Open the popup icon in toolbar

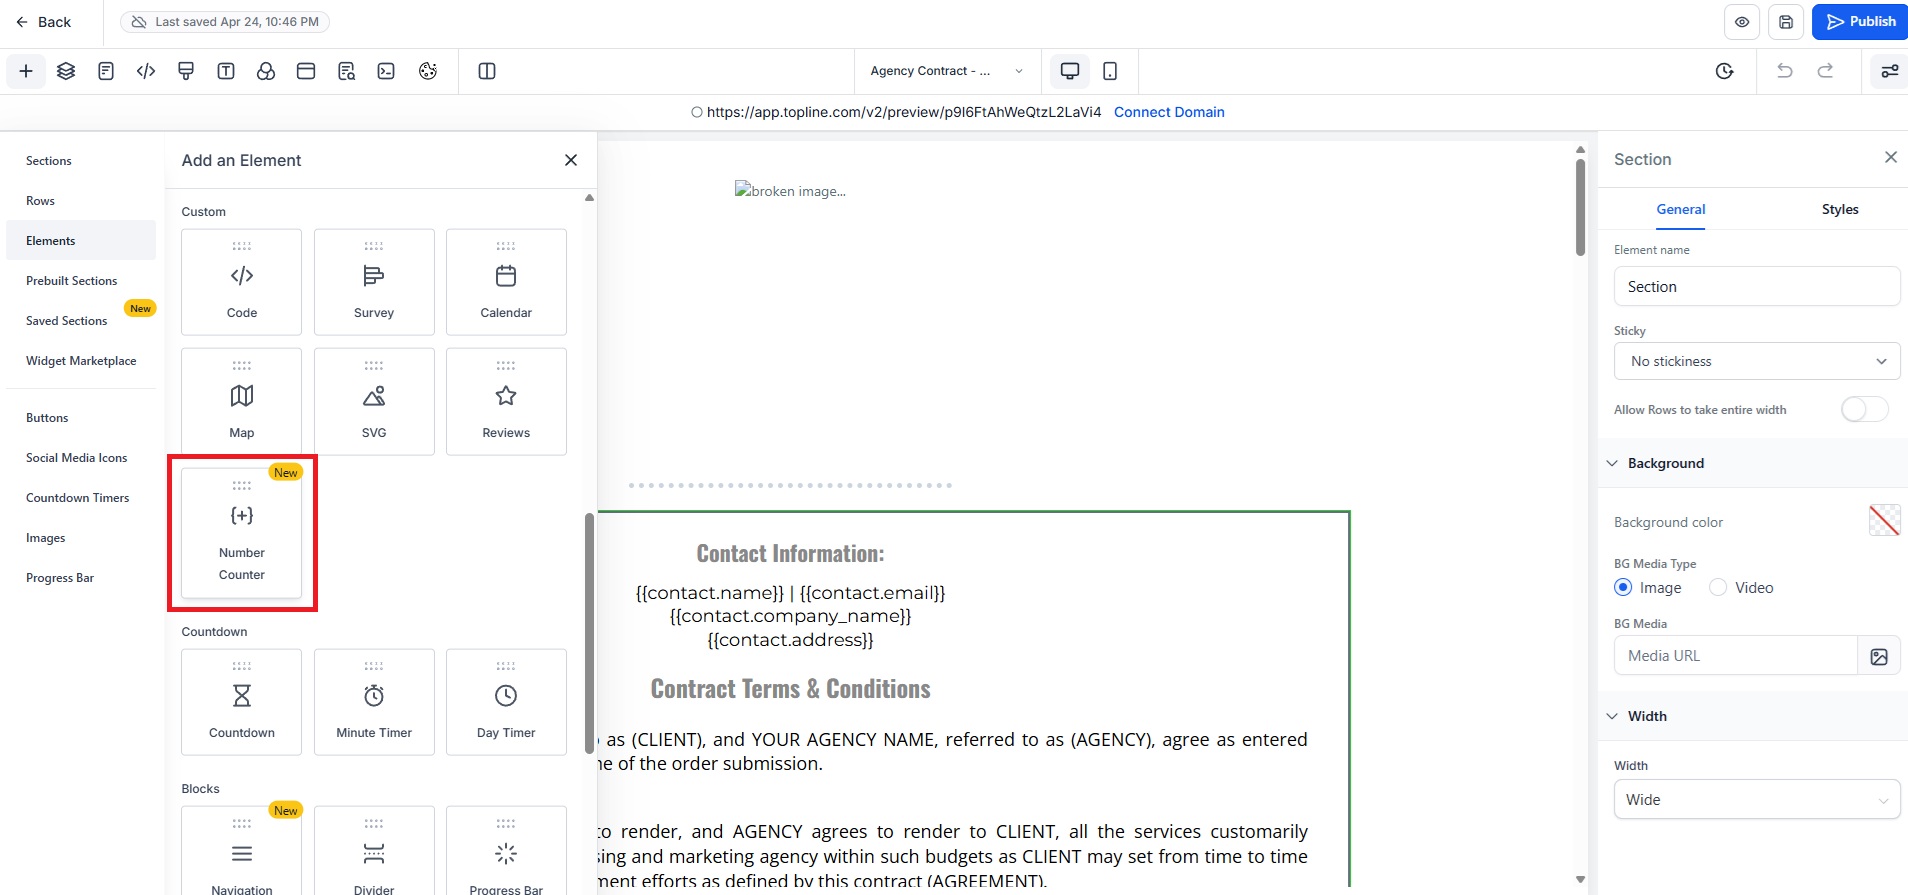click(306, 71)
